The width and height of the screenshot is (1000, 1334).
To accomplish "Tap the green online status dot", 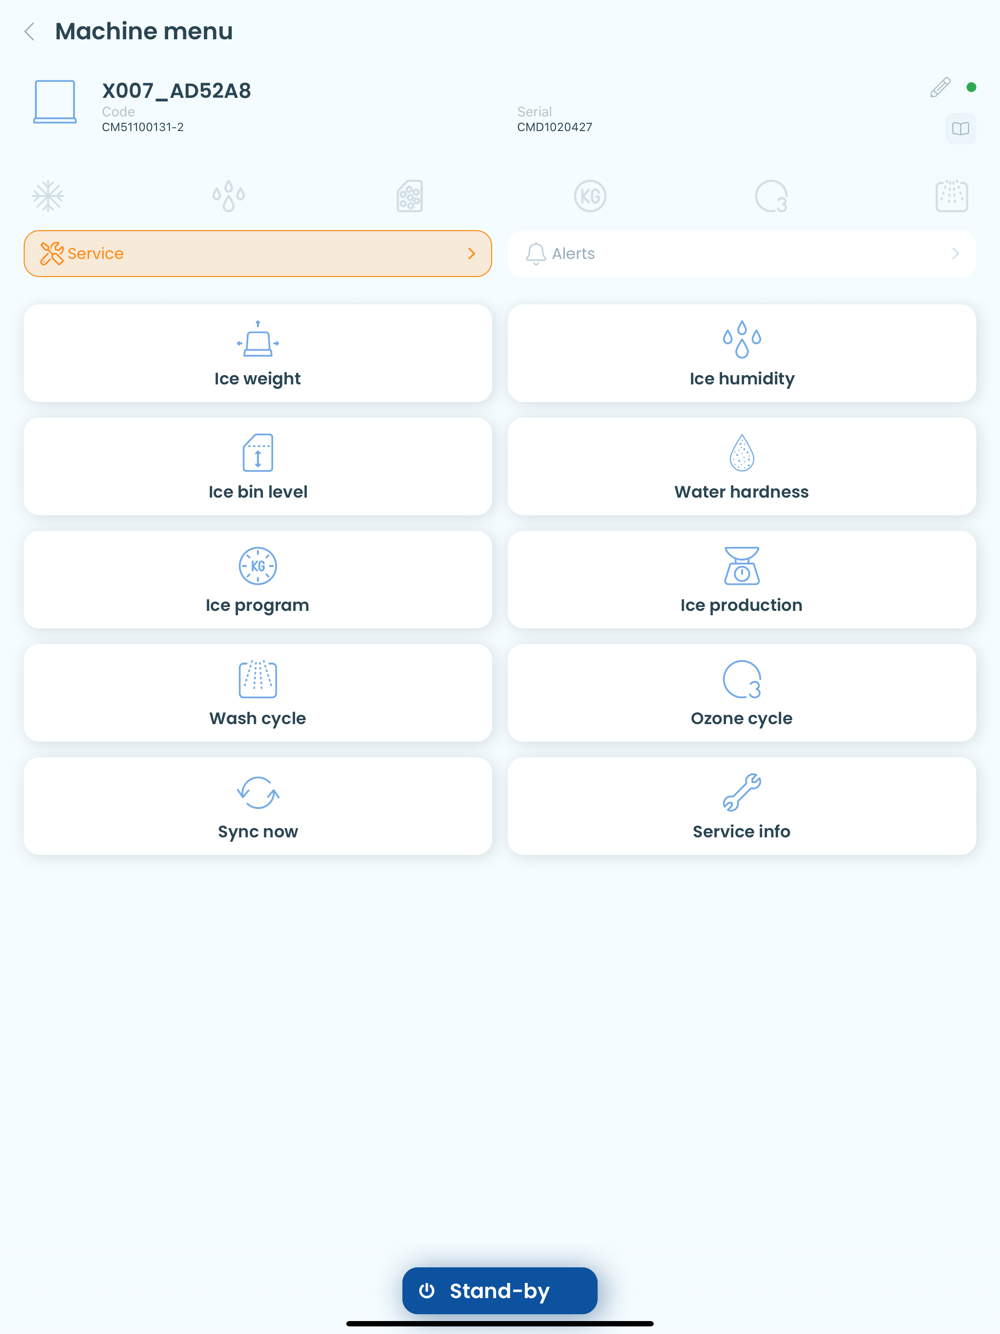I will pos(971,87).
